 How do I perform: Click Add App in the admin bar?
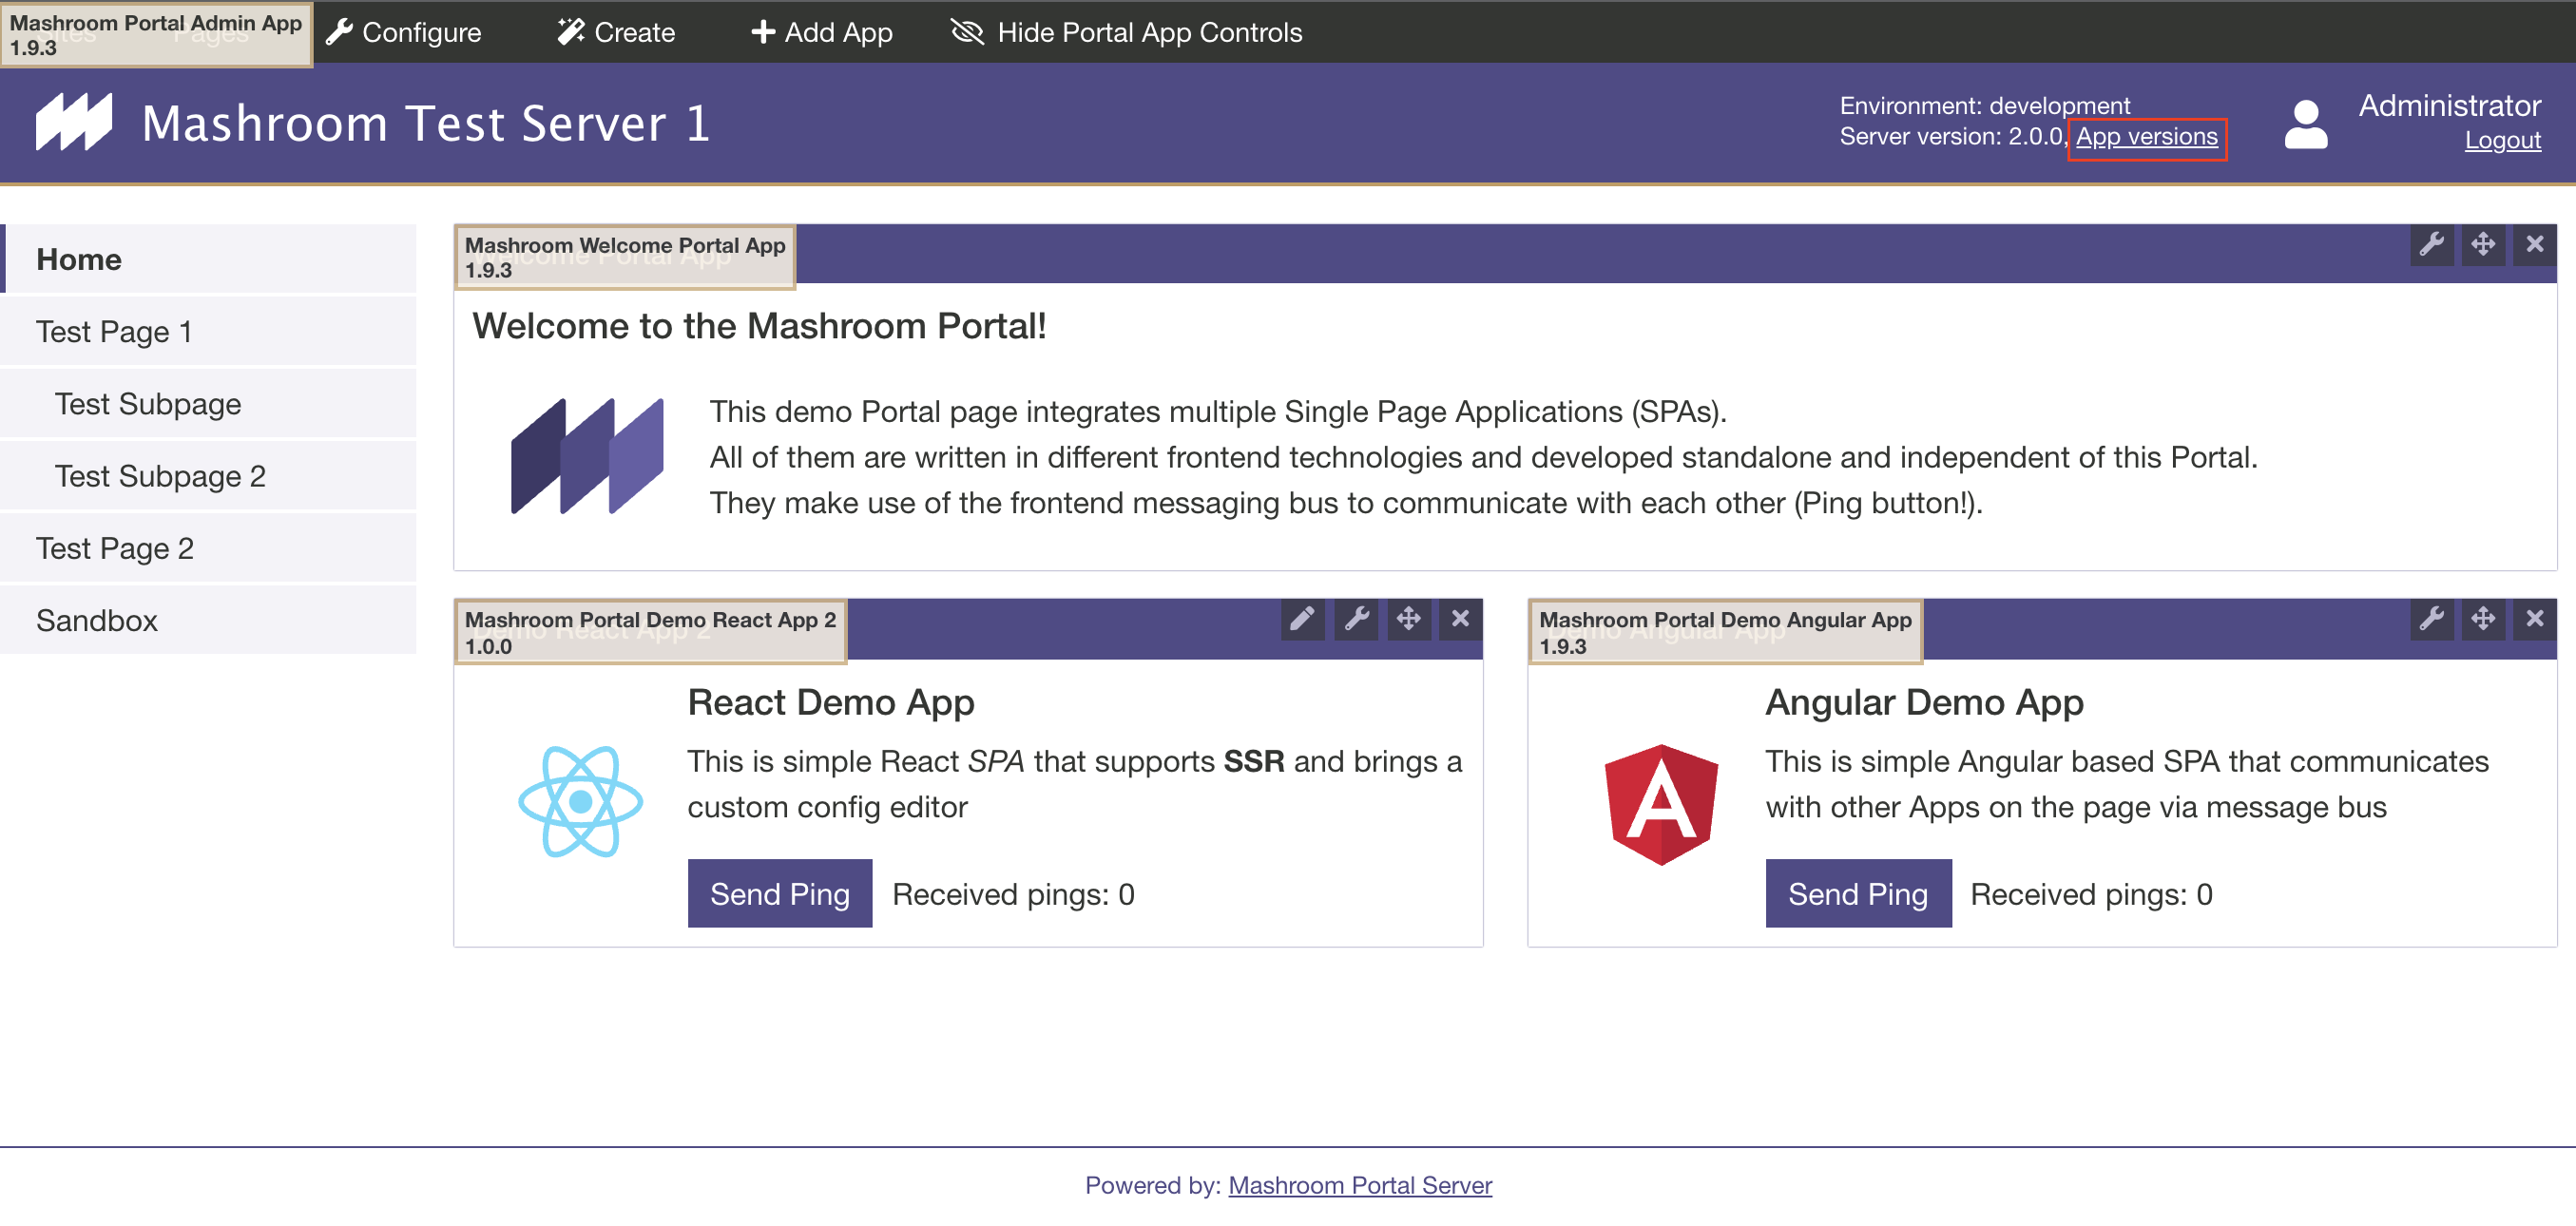pyautogui.click(x=821, y=32)
